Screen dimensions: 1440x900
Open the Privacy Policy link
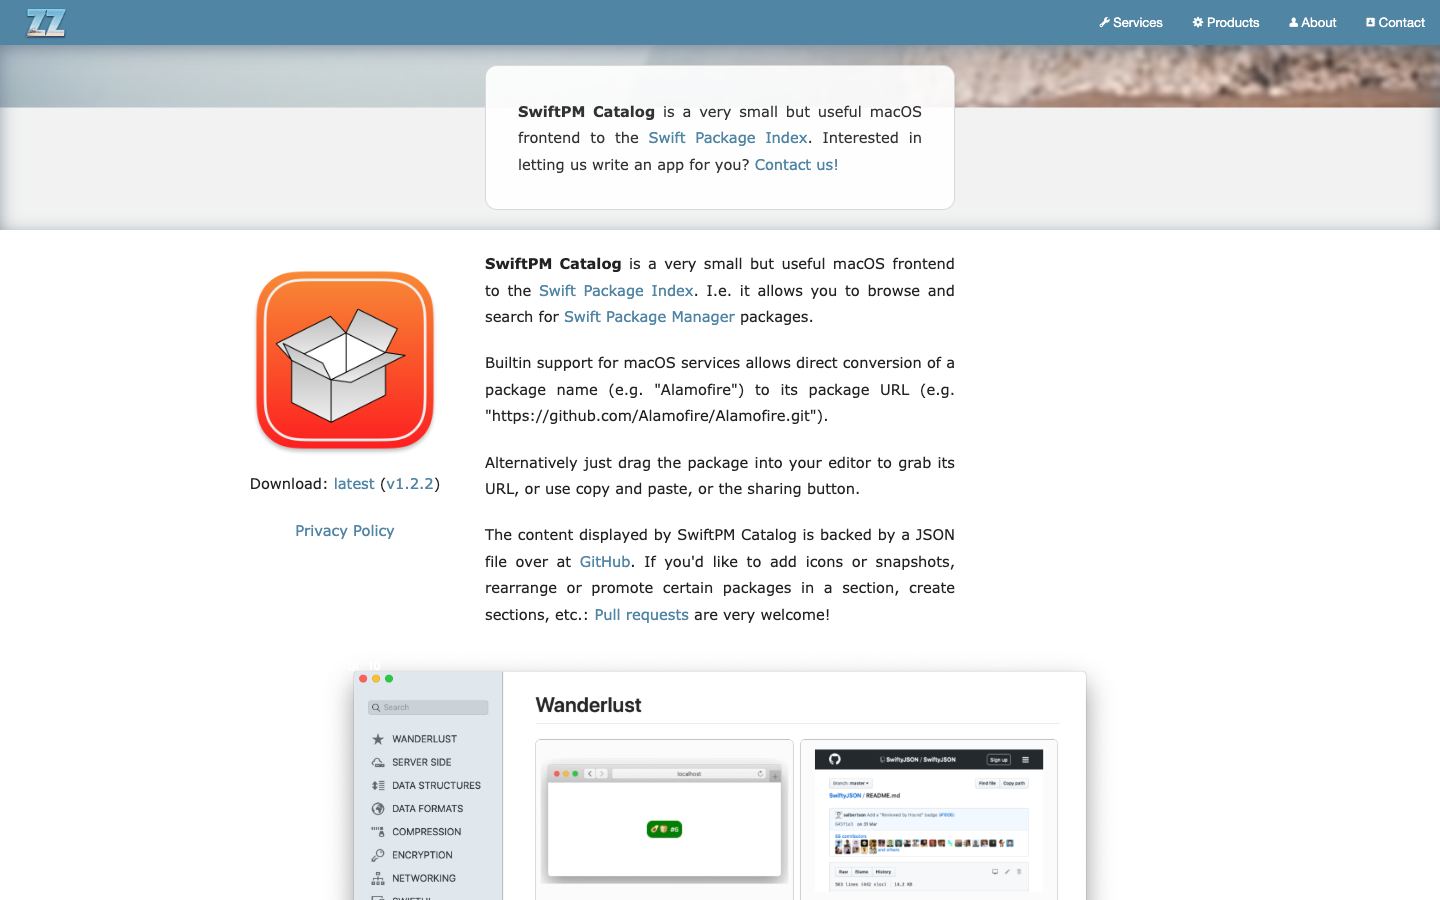pos(345,531)
